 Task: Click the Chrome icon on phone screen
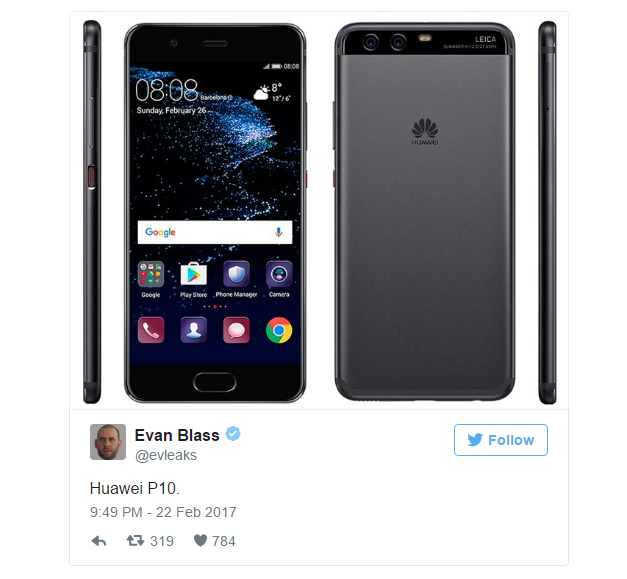[279, 330]
